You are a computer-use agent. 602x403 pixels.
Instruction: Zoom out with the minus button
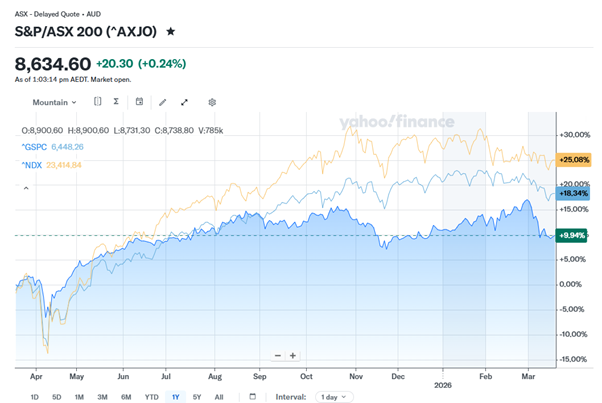tap(278, 356)
